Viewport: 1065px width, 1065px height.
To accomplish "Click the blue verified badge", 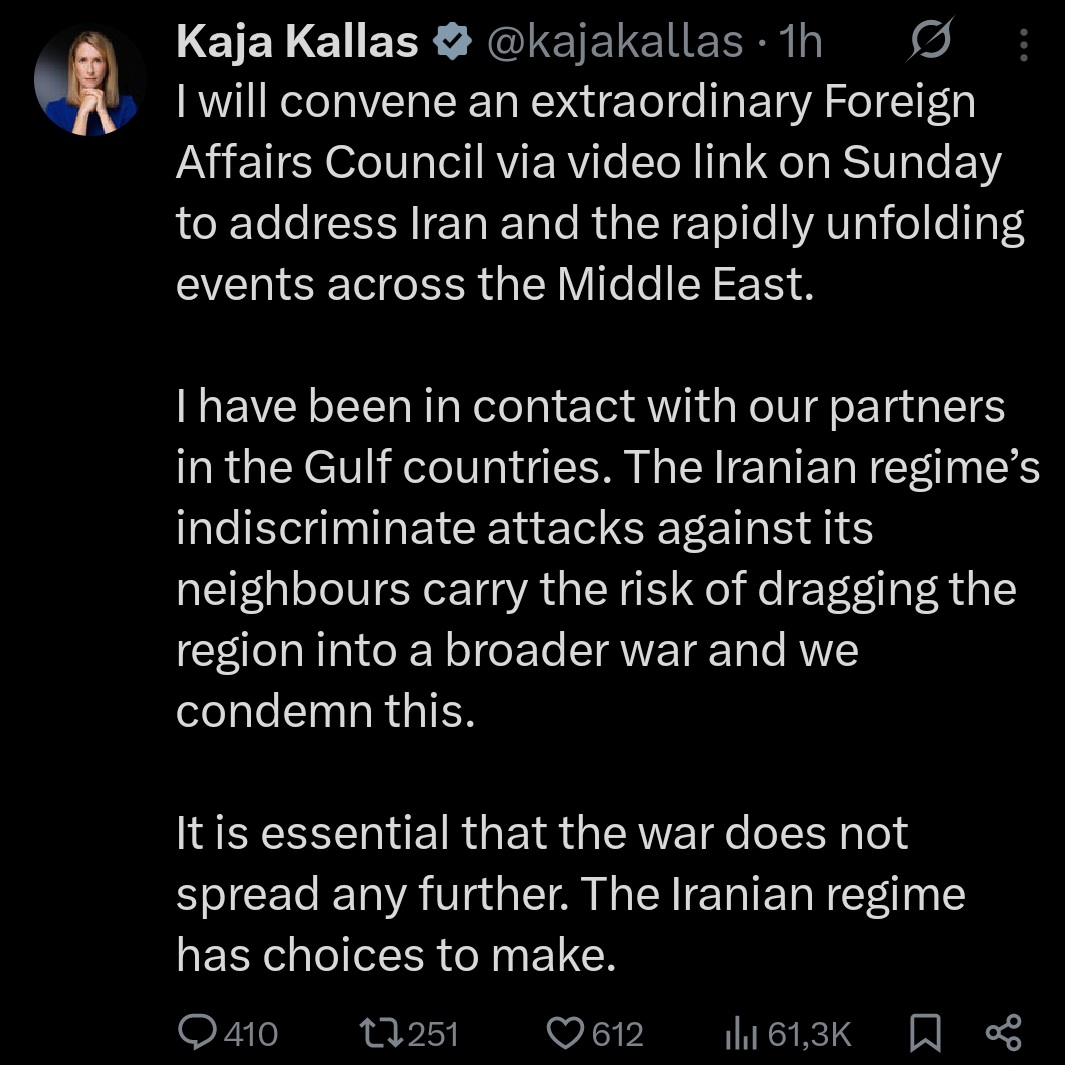I will (451, 42).
